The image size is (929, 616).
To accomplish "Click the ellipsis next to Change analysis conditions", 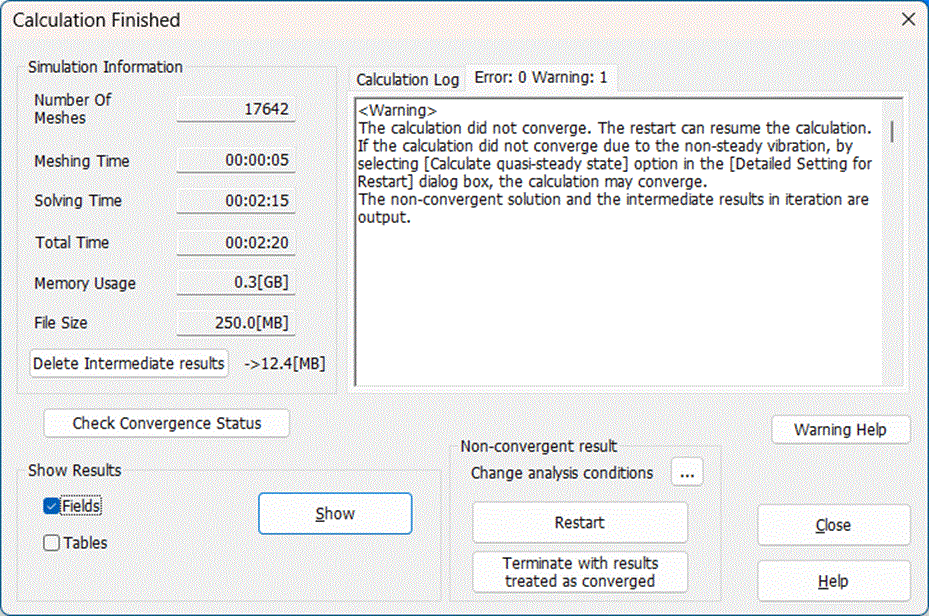I will click(x=686, y=473).
